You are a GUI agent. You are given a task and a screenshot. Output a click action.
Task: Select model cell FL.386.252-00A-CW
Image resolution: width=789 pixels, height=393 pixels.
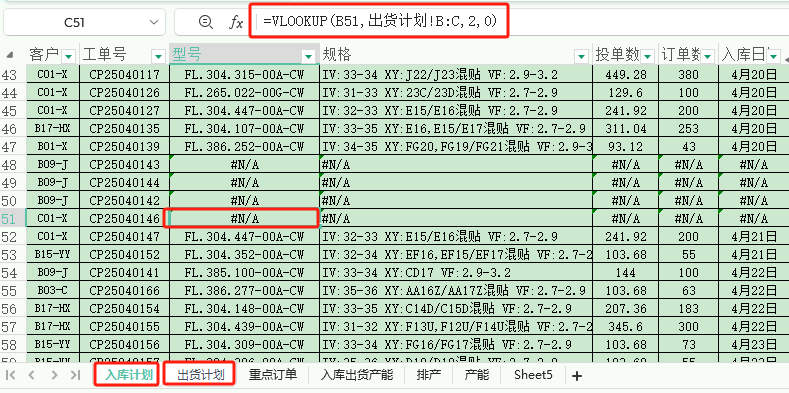[245, 146]
